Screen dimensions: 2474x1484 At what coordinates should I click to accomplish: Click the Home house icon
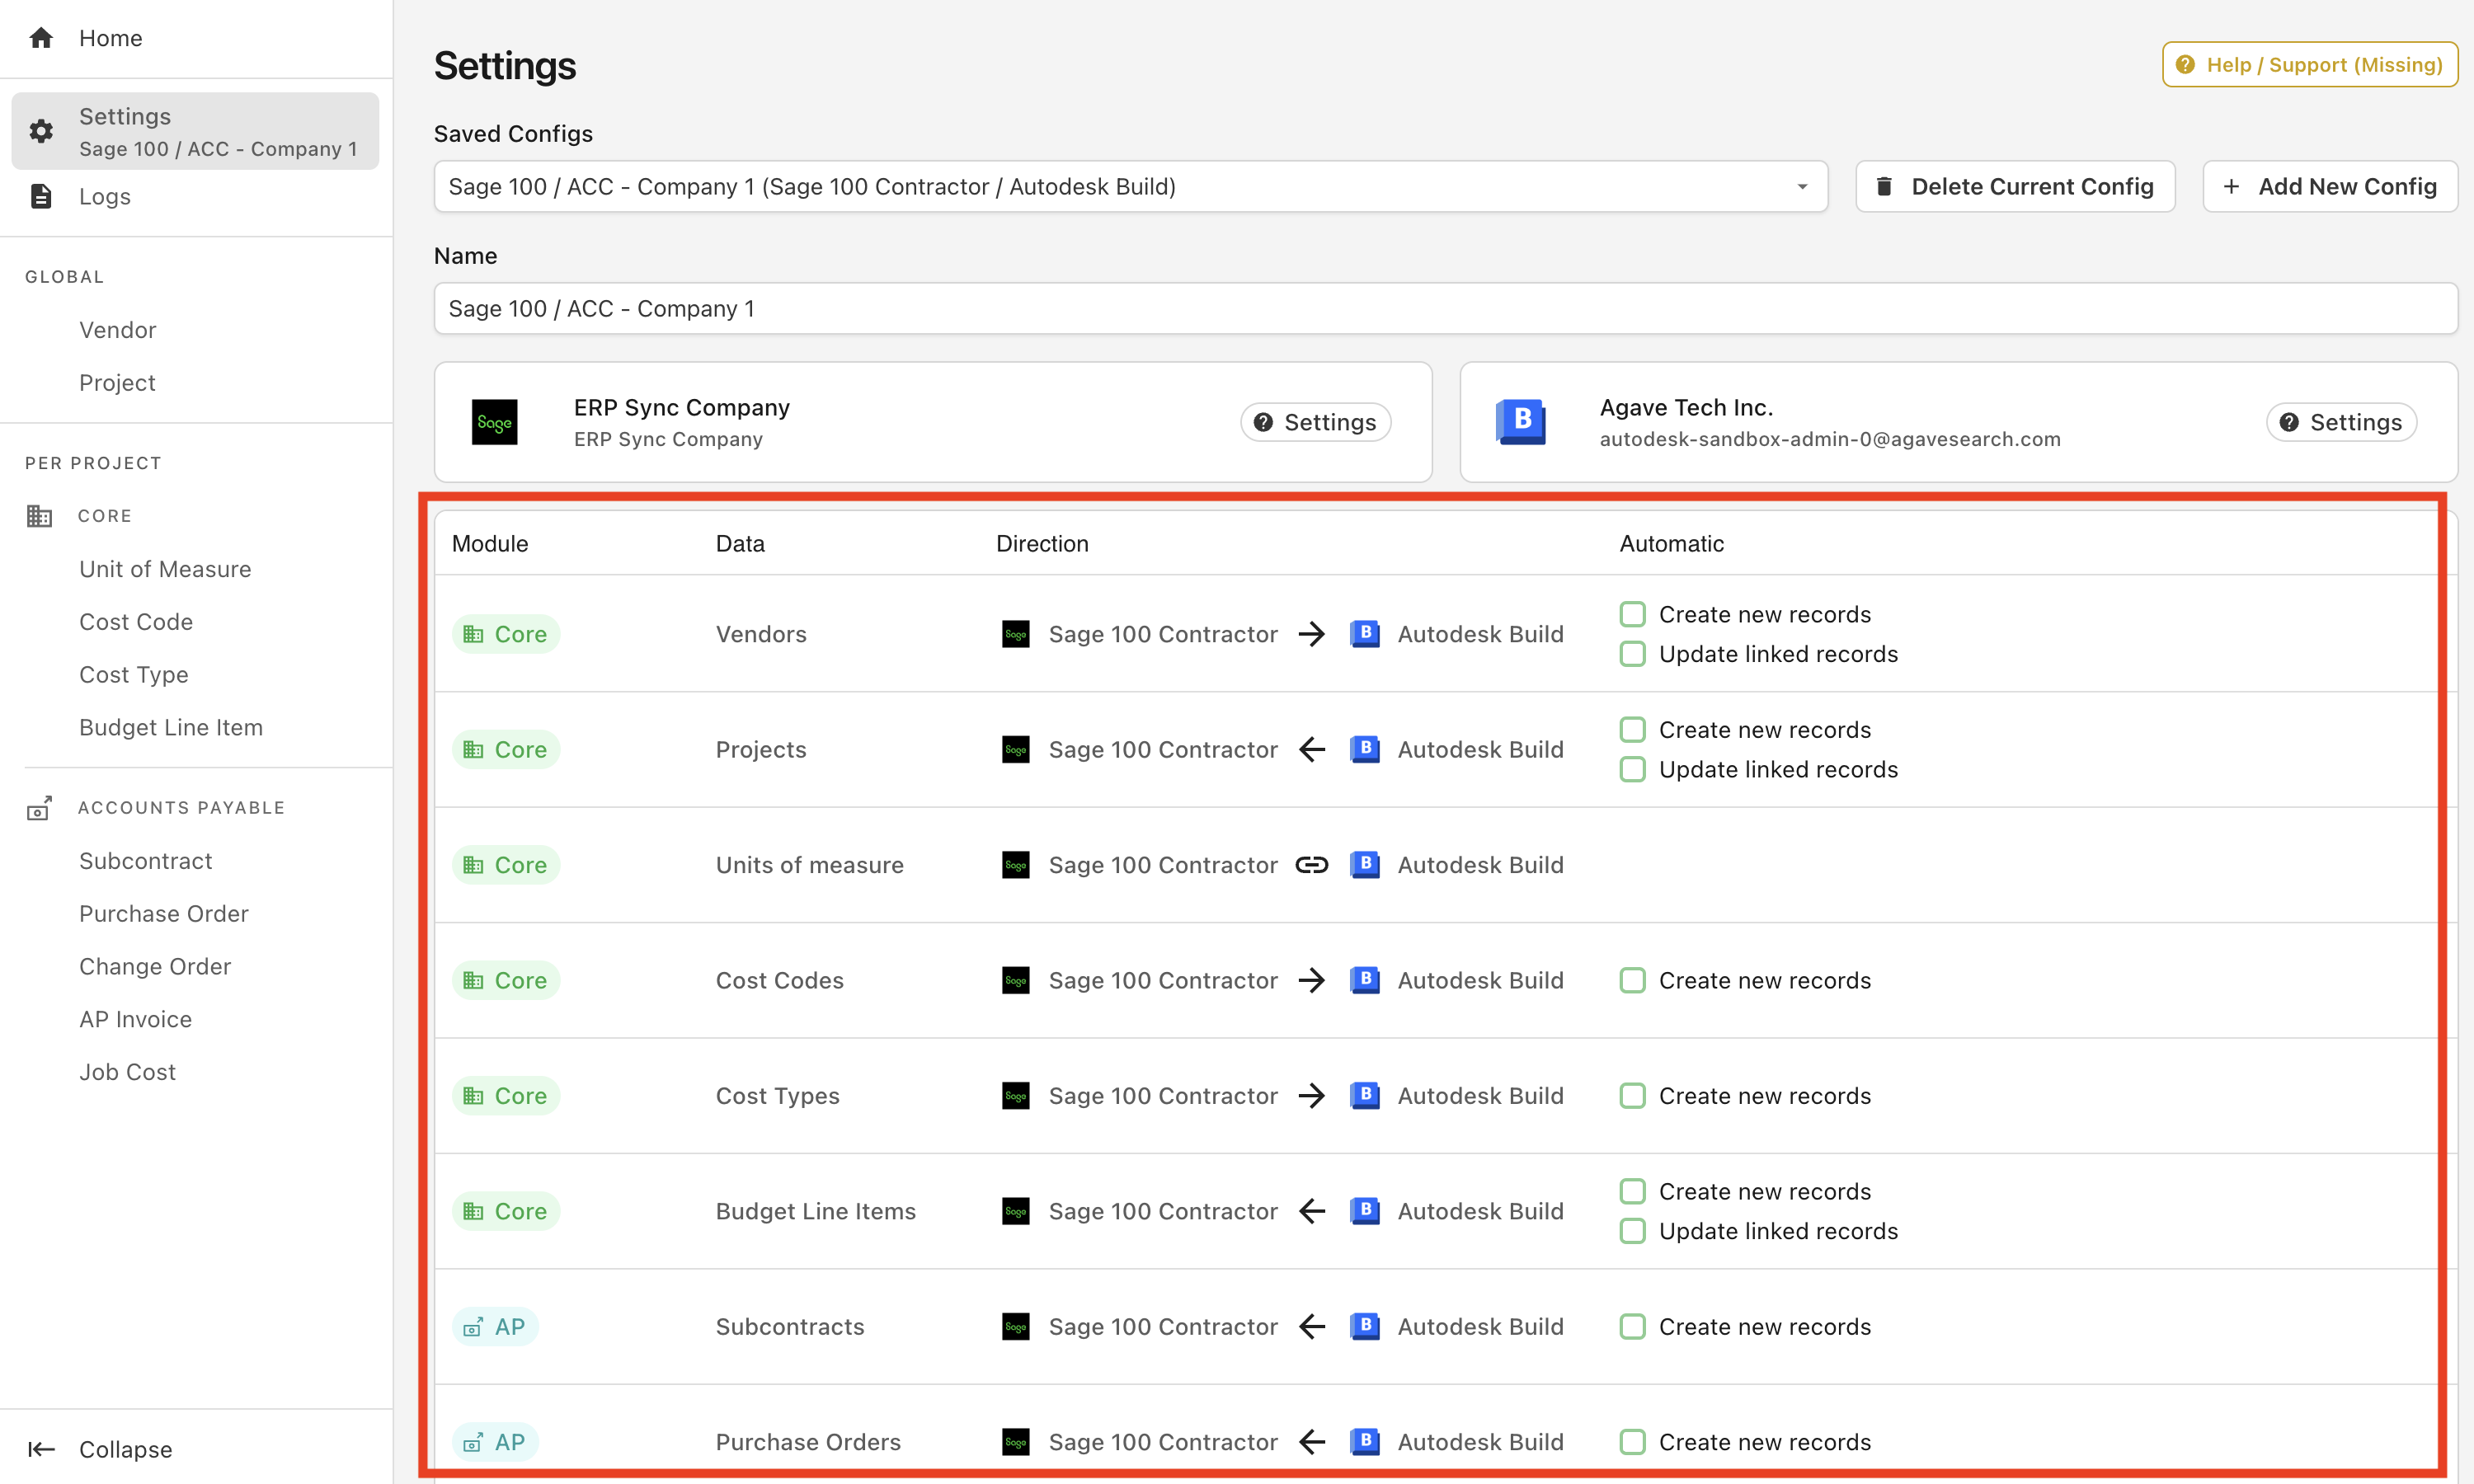tap(41, 38)
